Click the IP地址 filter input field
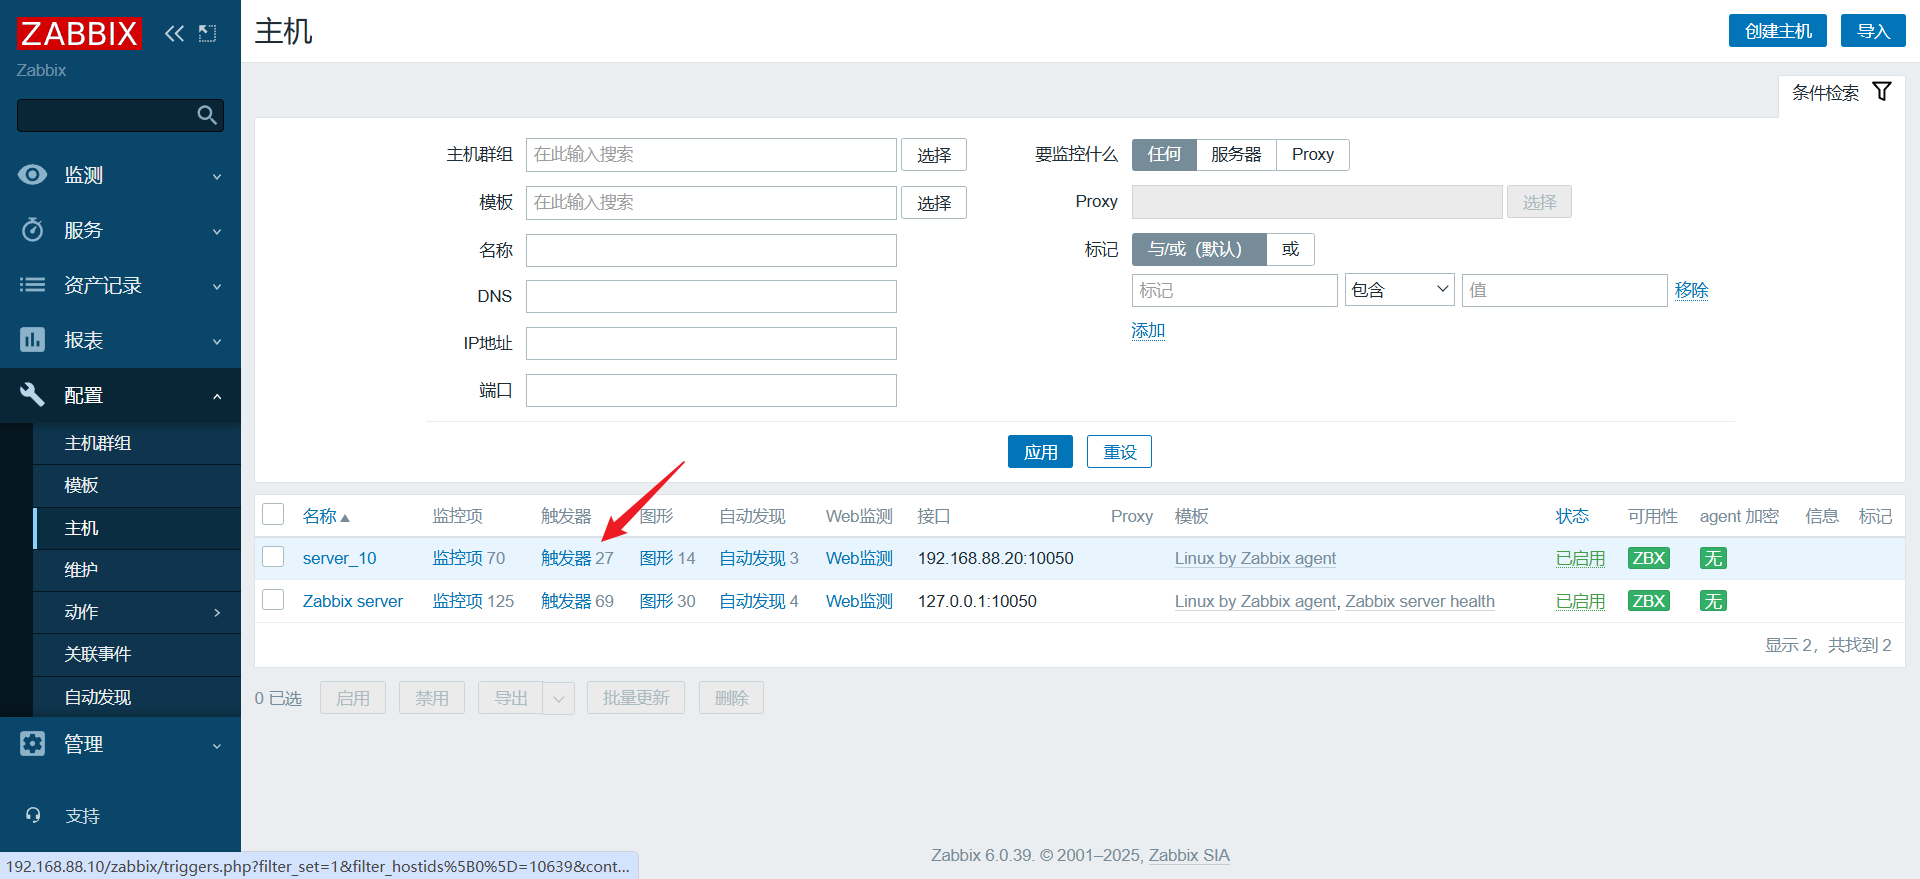This screenshot has width=1920, height=879. click(711, 343)
